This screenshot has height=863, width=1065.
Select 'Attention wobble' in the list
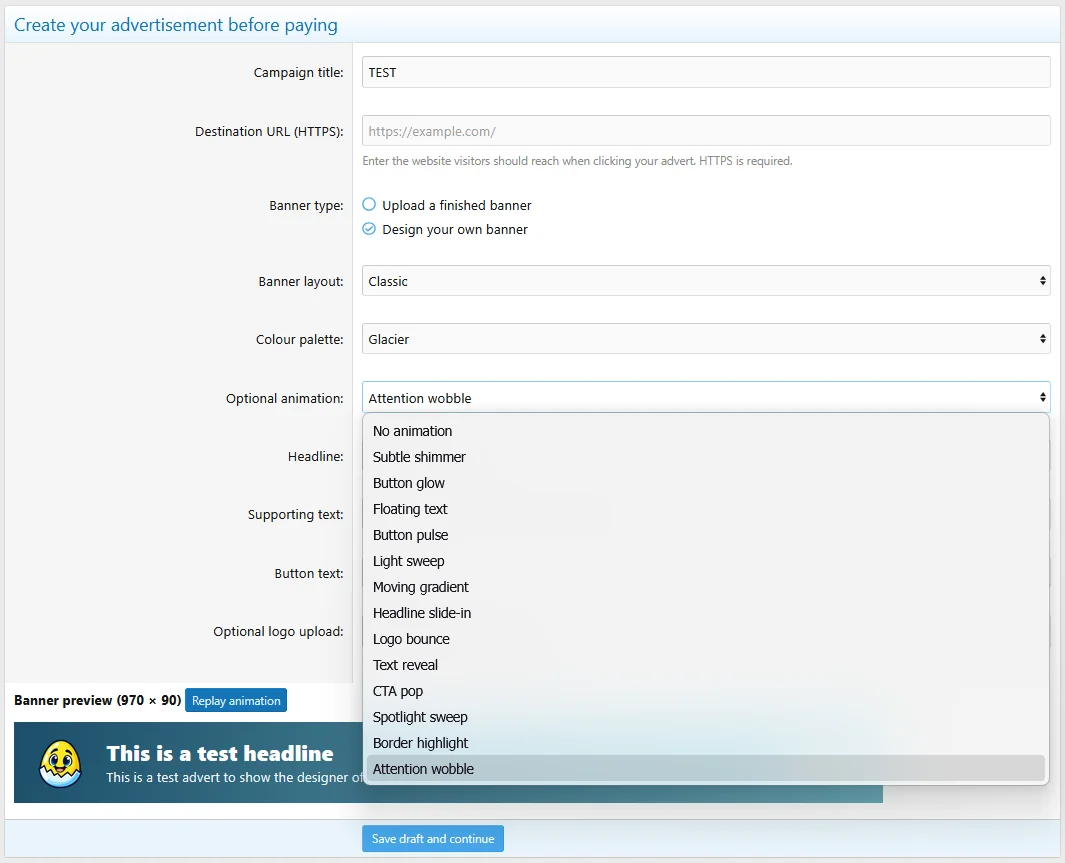[706, 769]
